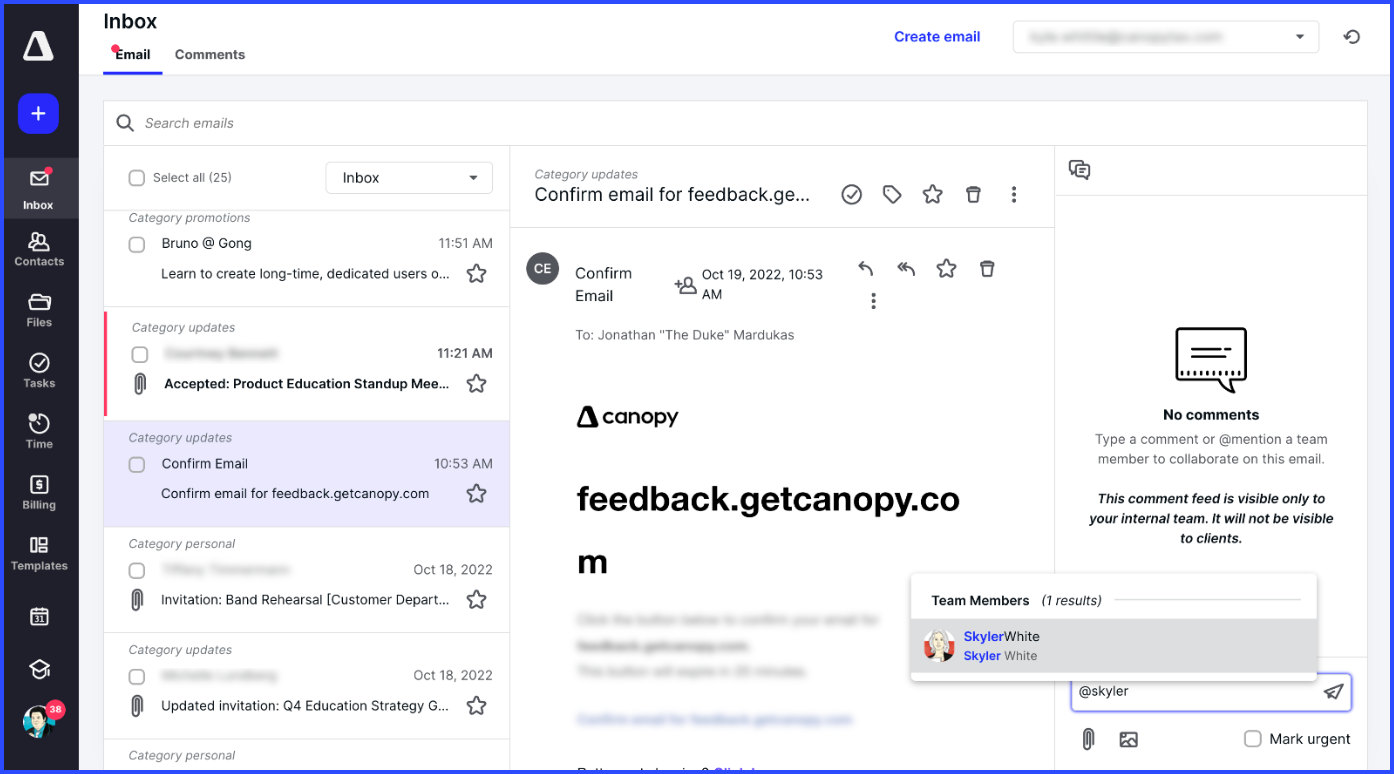Insert an image into the comment

tap(1129, 739)
